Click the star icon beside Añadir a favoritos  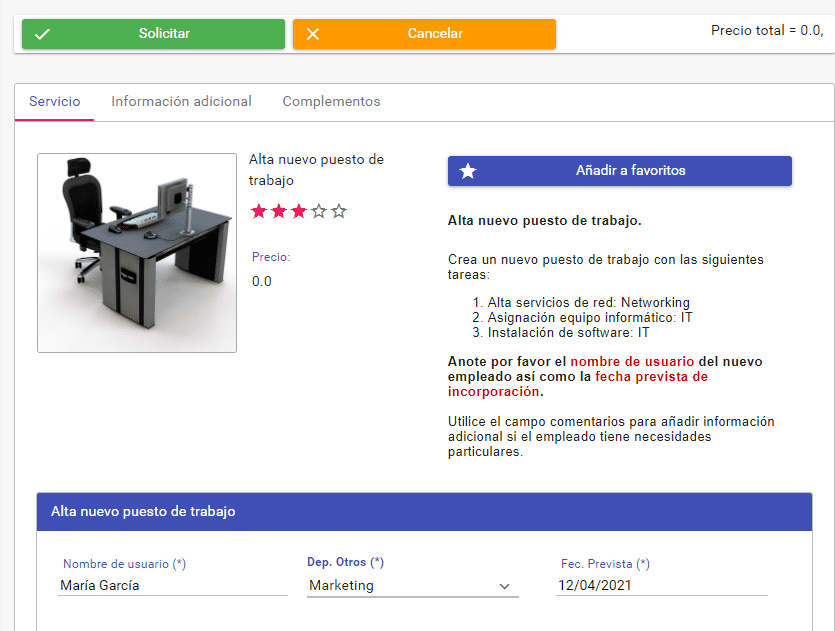click(467, 170)
